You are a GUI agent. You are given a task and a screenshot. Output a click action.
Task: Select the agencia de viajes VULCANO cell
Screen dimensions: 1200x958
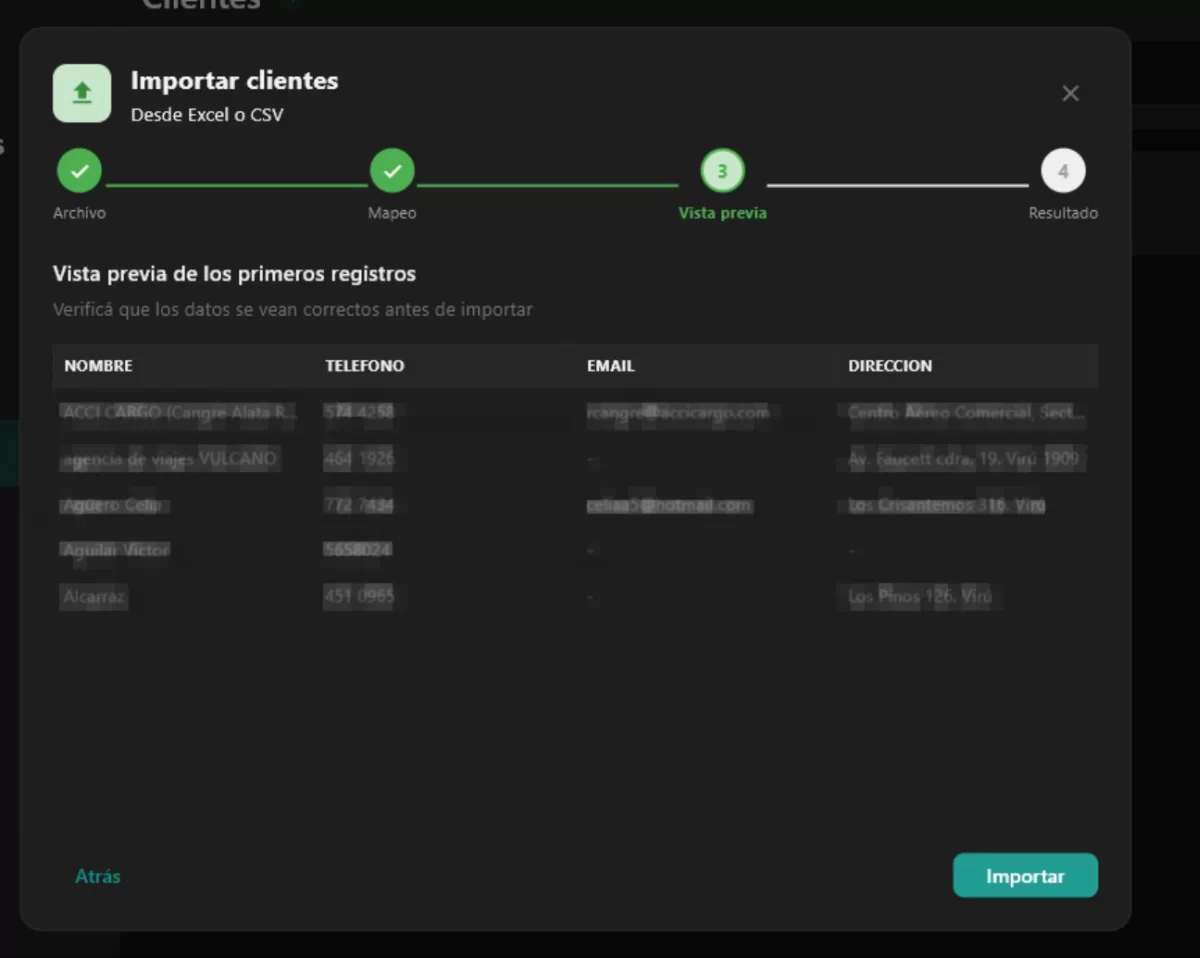click(169, 459)
